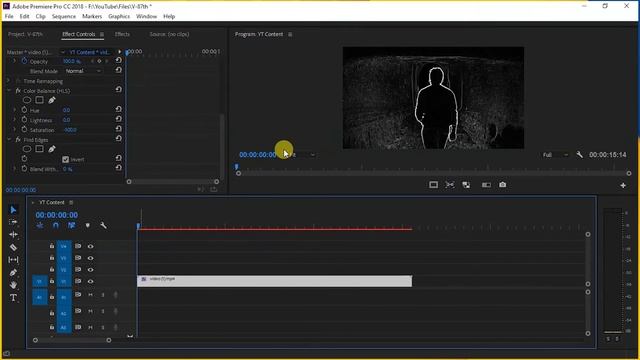Open timeline display settings wrench
640x360 pixels.
(103, 225)
